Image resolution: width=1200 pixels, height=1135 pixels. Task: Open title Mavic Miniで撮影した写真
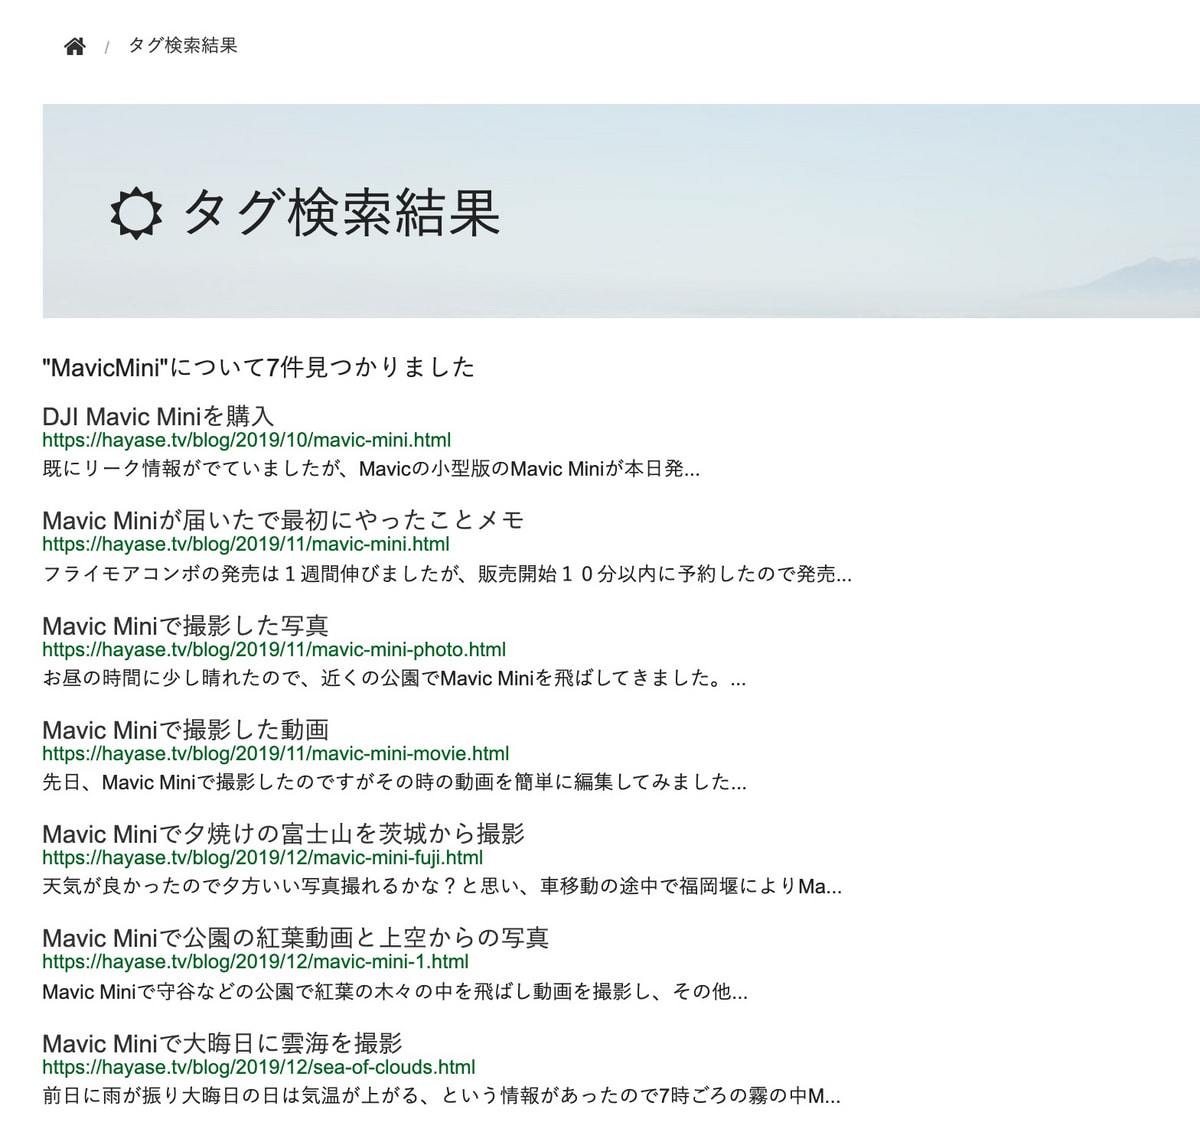[x=185, y=626]
